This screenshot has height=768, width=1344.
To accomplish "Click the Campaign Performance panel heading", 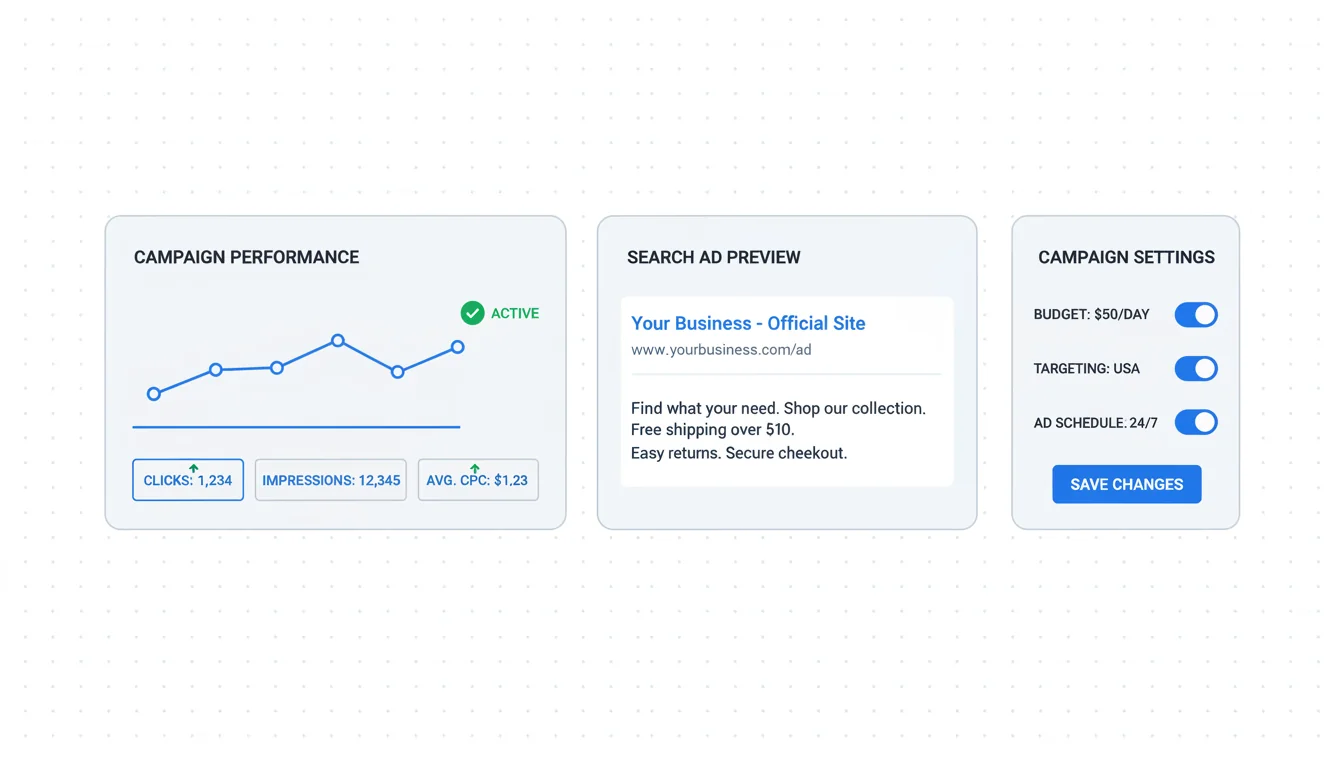I will click(x=246, y=257).
